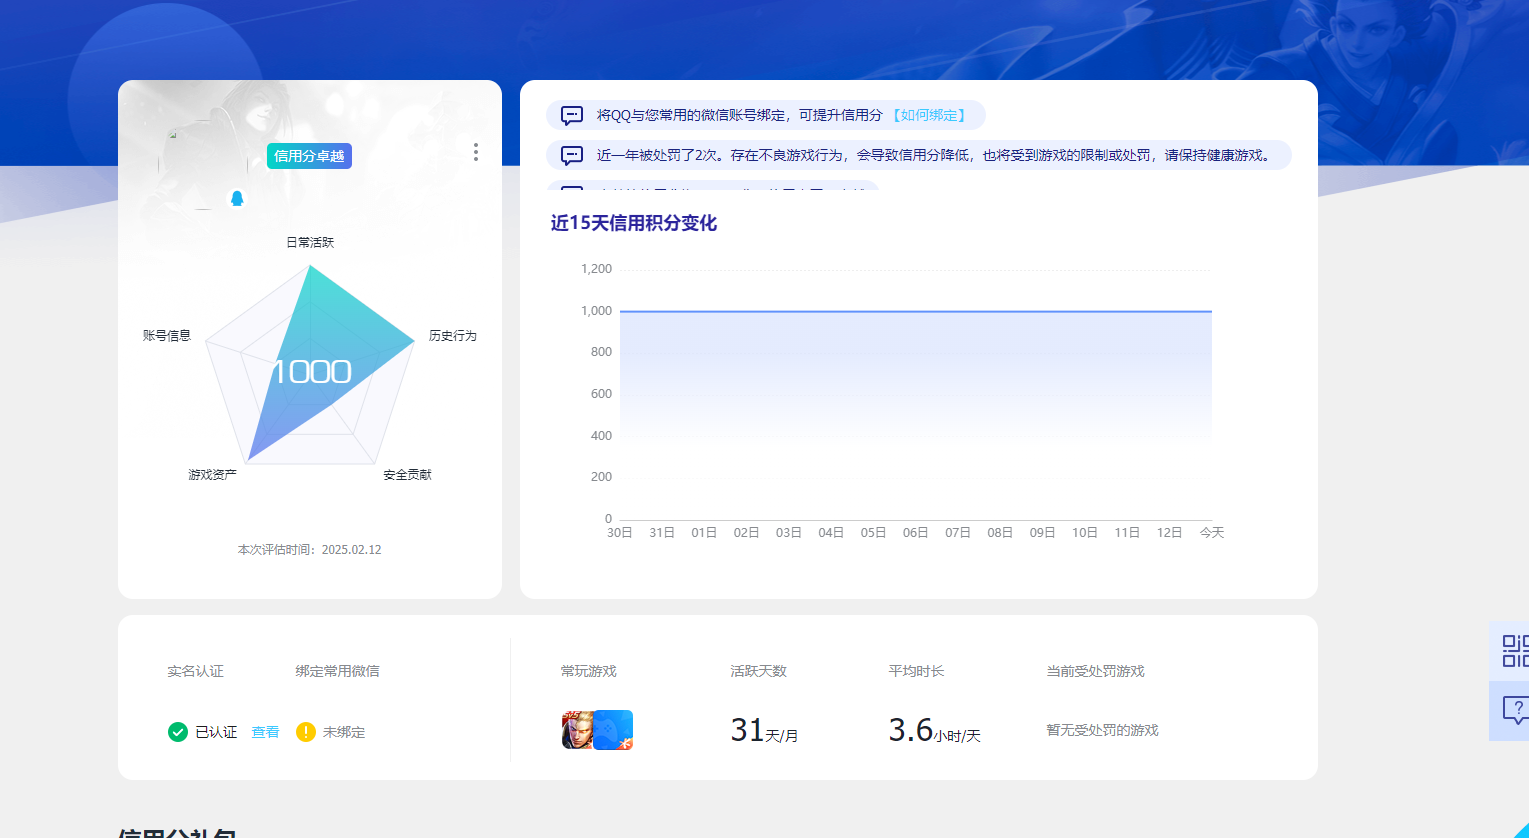The image size is (1529, 838).
Task: Click yellow warning icon beside 未绑定
Action: click(306, 732)
